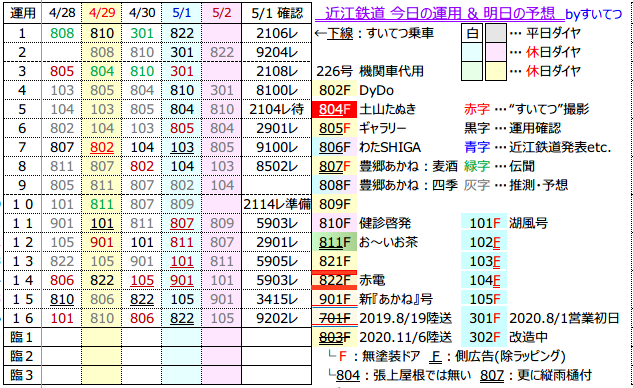633x388 pixels.
Task: Click the 赤字 legend color label
Action: (477, 109)
